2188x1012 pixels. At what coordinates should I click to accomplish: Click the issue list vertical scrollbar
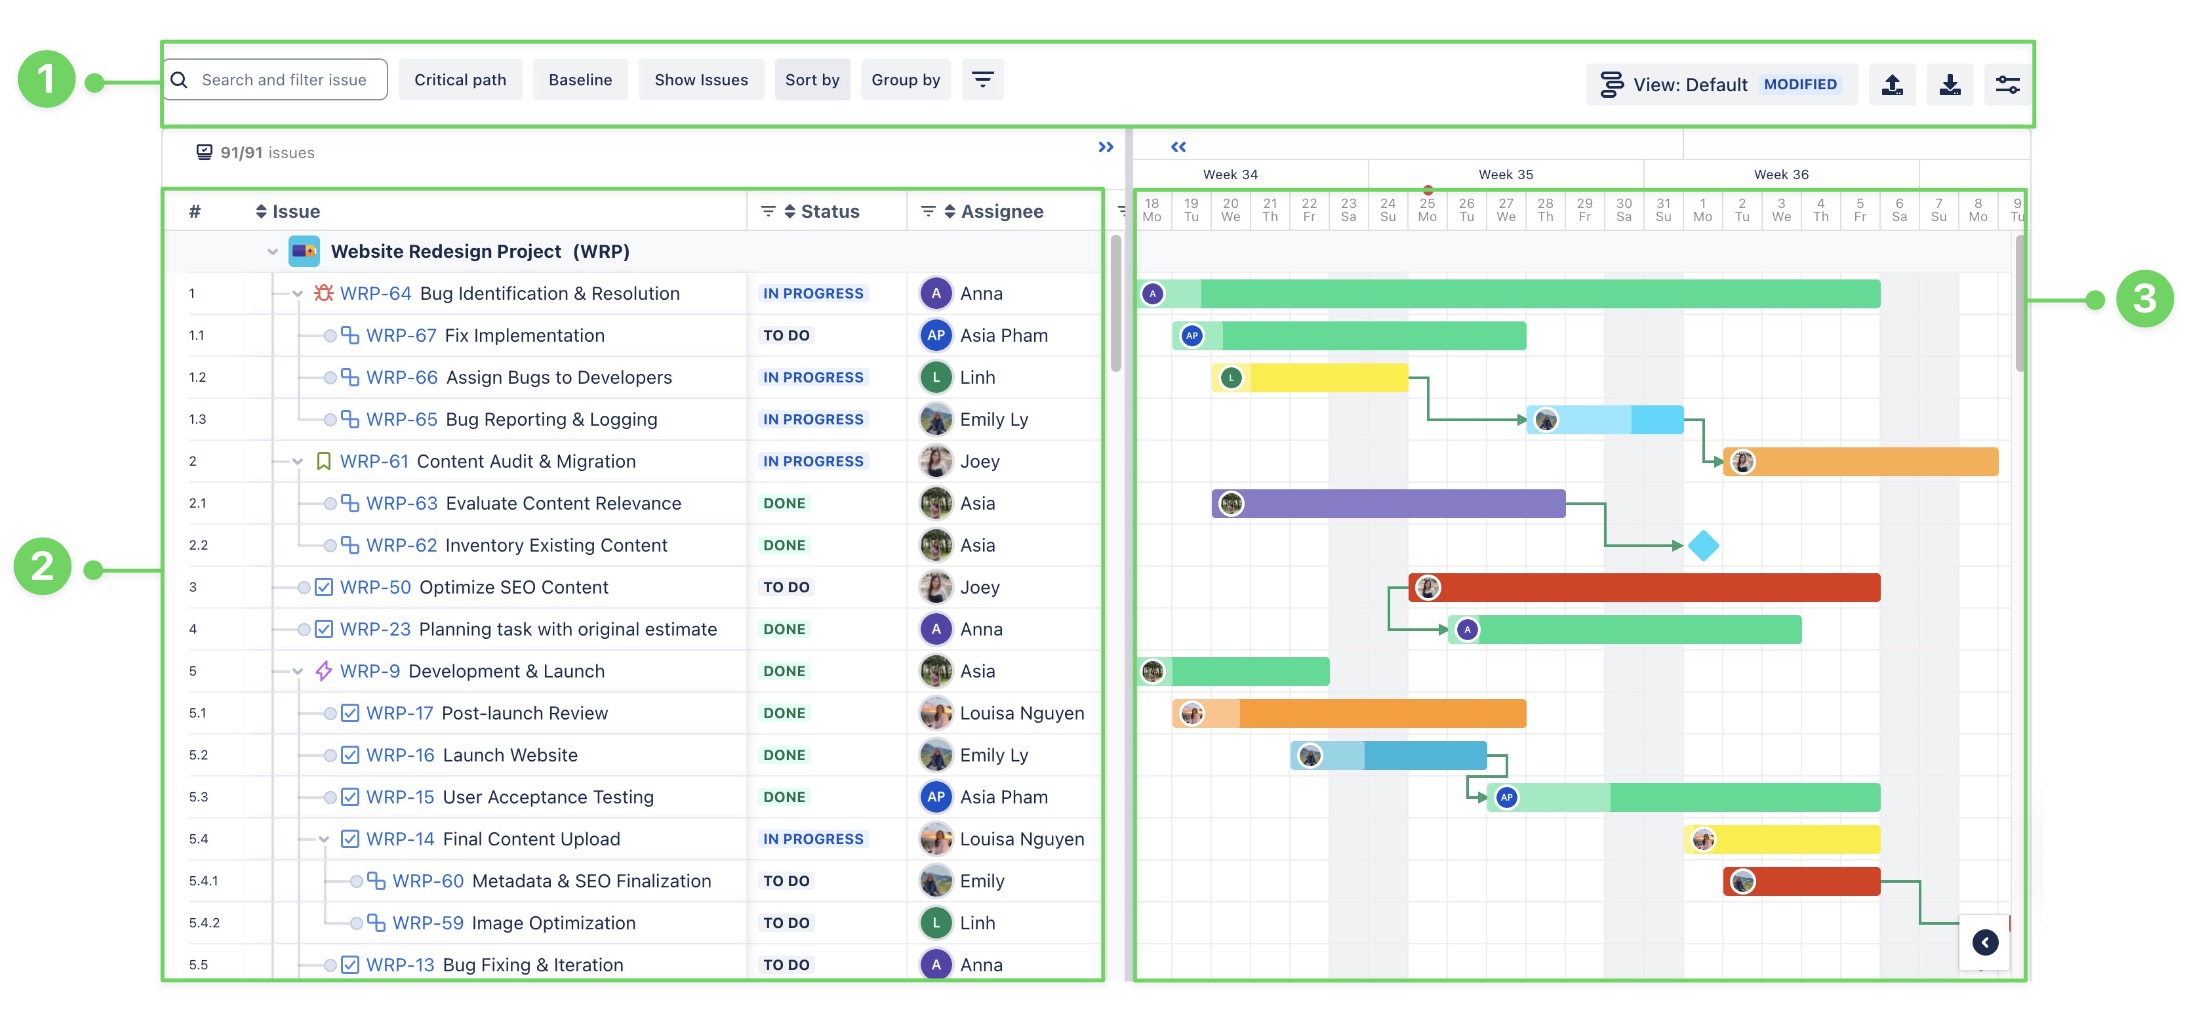coord(1116,303)
